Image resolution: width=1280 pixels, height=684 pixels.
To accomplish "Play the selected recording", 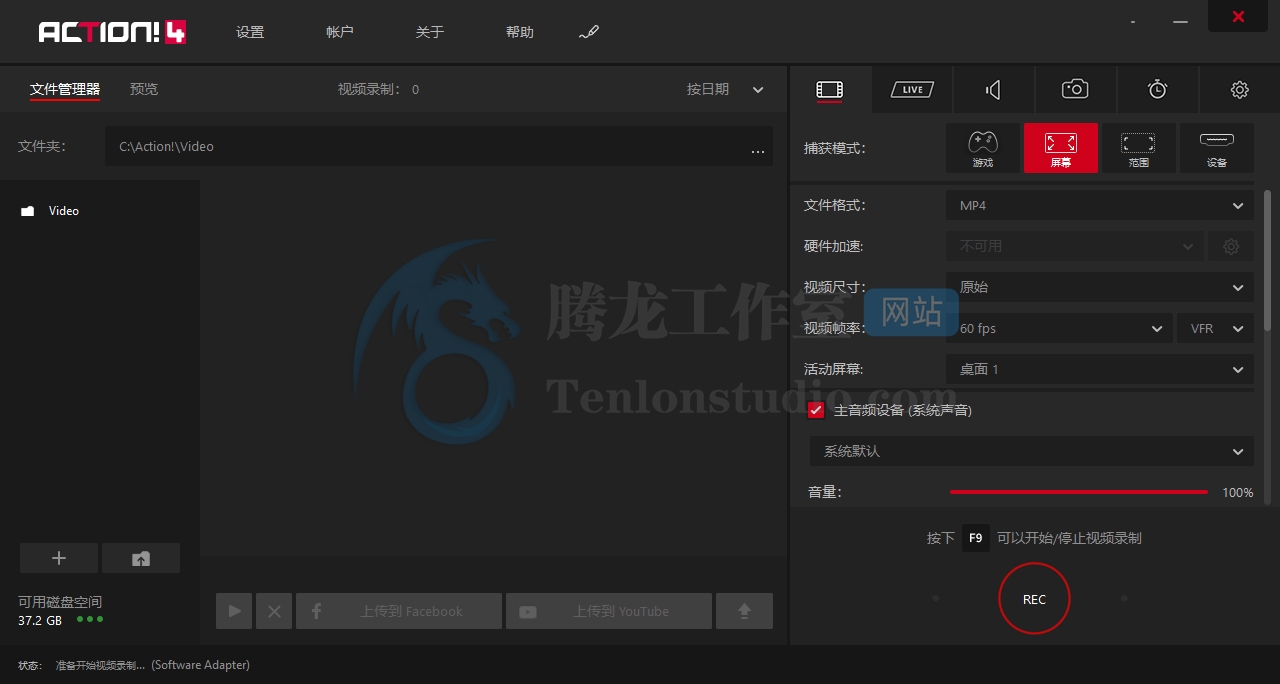I will [x=234, y=611].
